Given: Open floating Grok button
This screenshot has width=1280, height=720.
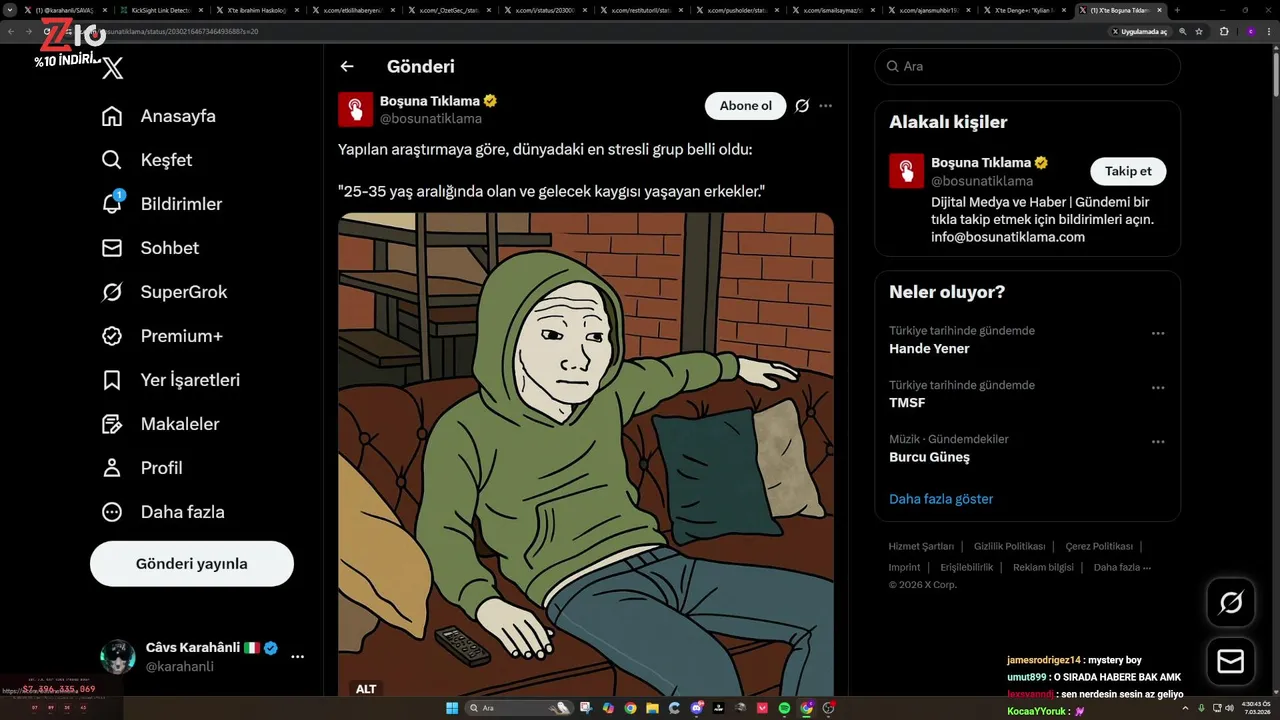Looking at the screenshot, I should click(x=1231, y=602).
